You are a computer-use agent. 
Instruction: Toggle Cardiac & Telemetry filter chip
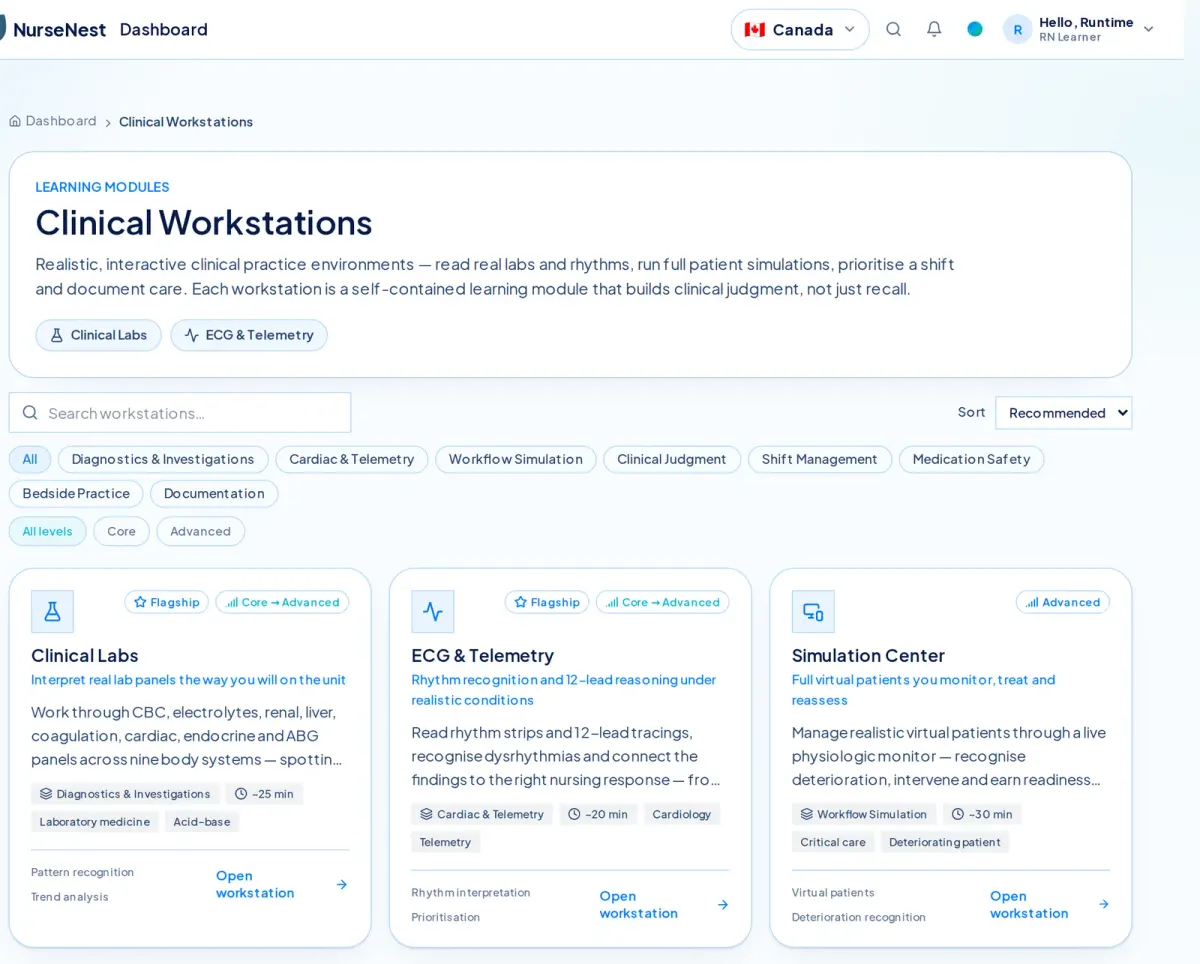pos(352,459)
